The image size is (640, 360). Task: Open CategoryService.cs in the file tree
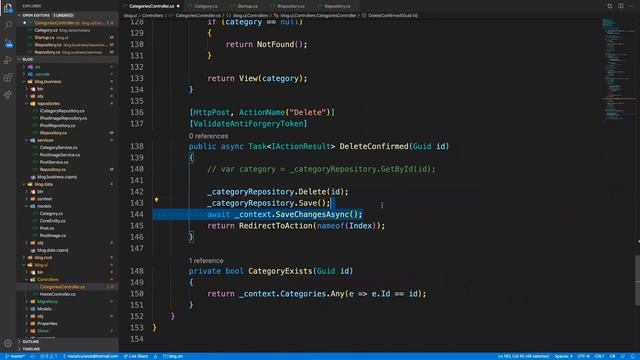(x=67, y=147)
